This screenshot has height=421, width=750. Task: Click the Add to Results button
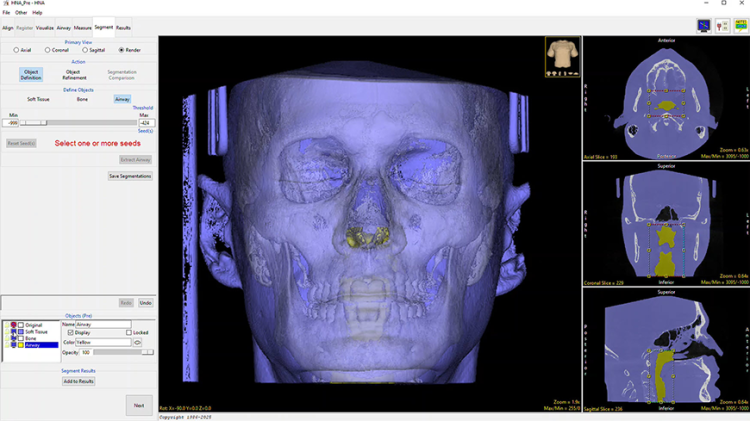(78, 381)
